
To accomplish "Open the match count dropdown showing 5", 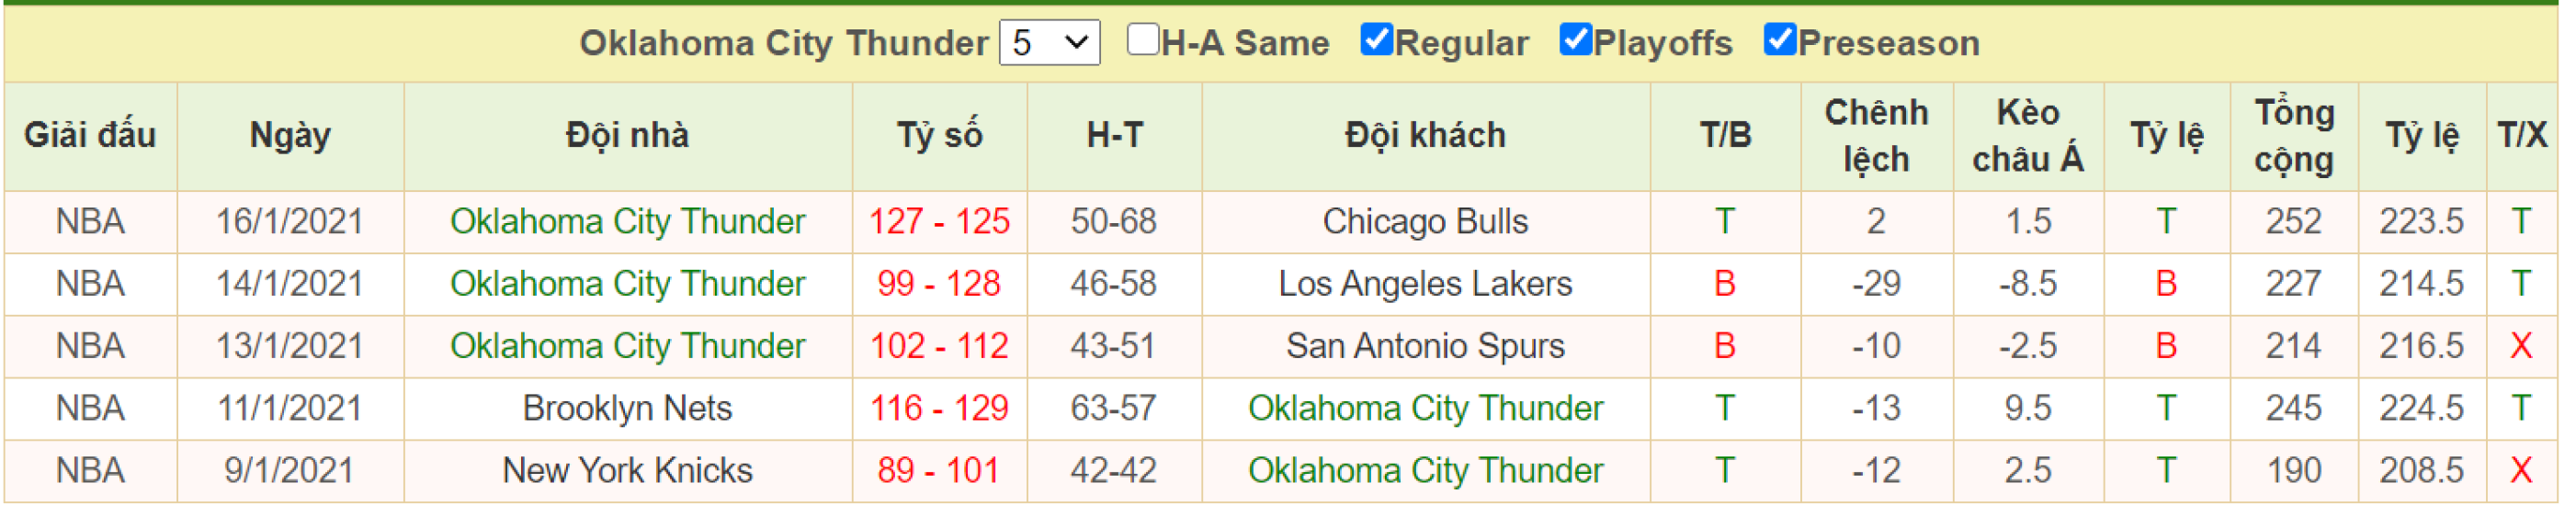I will click(x=1049, y=43).
